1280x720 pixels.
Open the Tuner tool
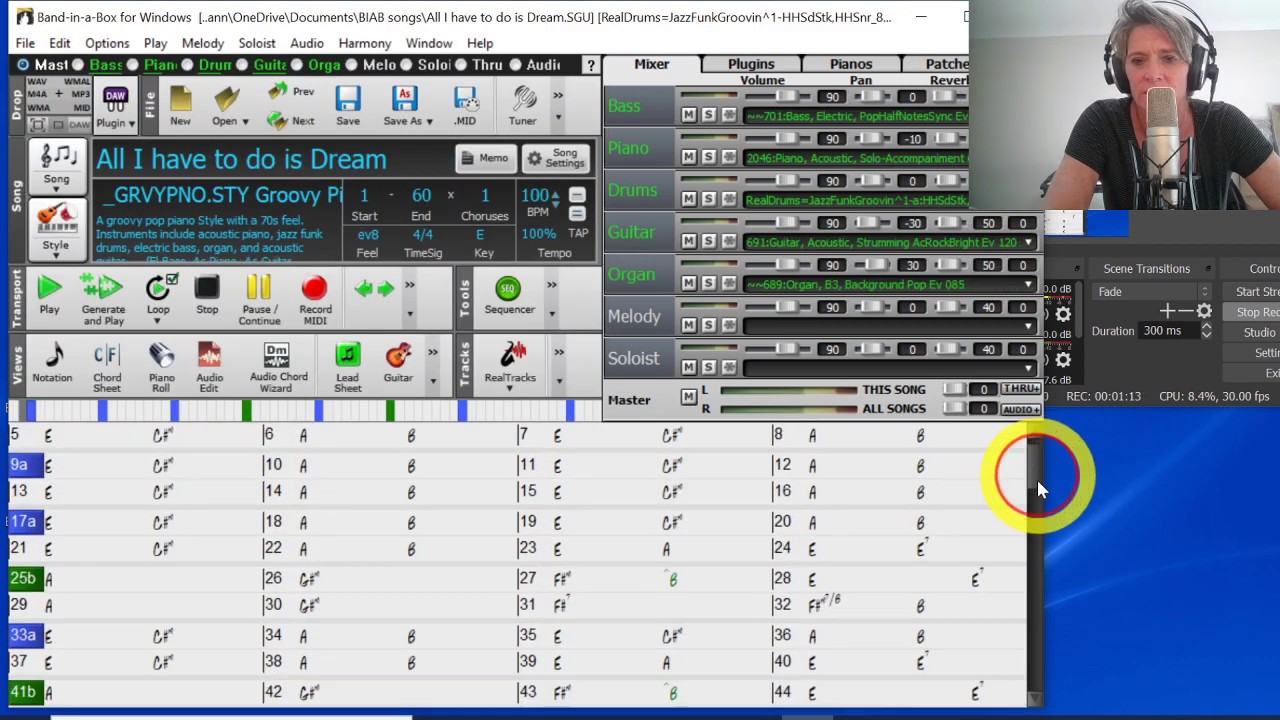522,106
